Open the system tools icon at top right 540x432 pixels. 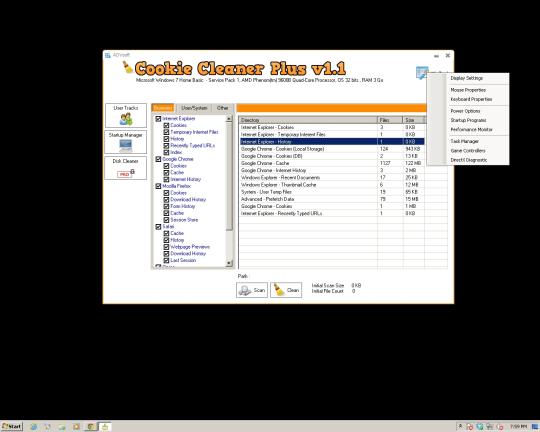422,72
